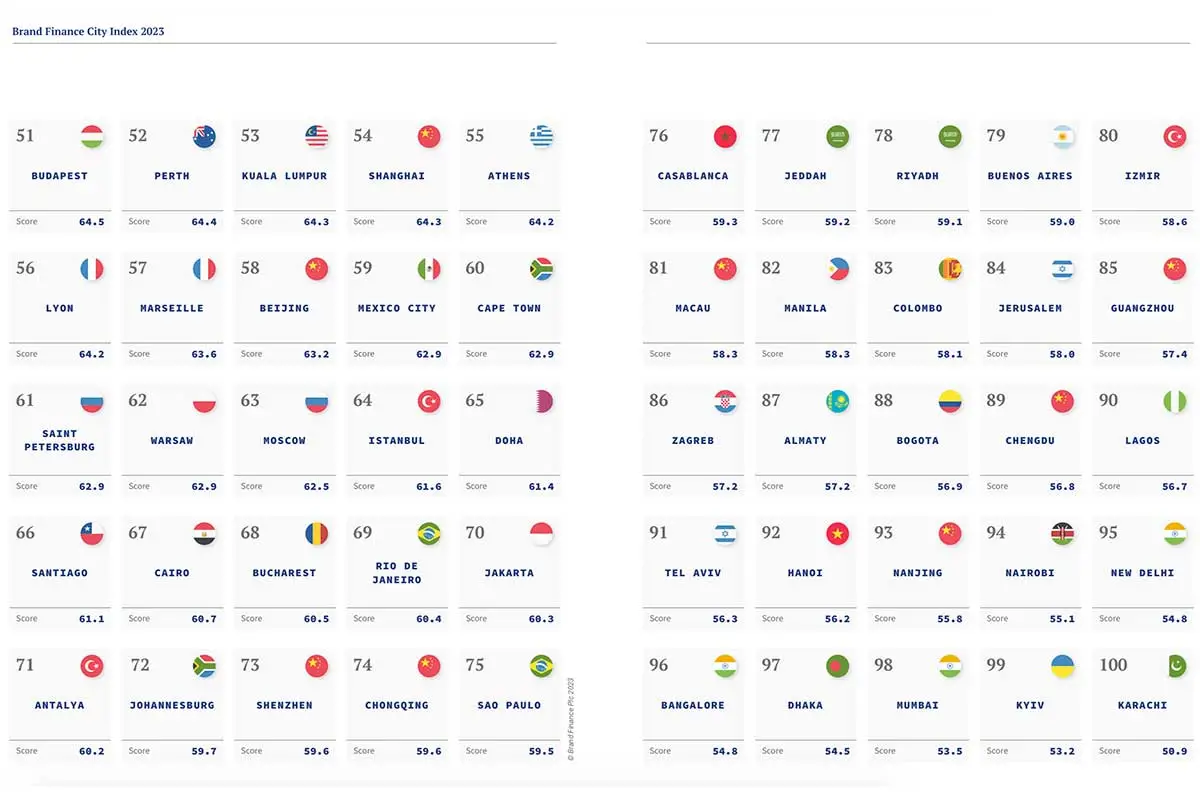This screenshot has width=1200, height=800.
Task: Click the Brand Finance City Index 2023 title
Action: (88, 32)
